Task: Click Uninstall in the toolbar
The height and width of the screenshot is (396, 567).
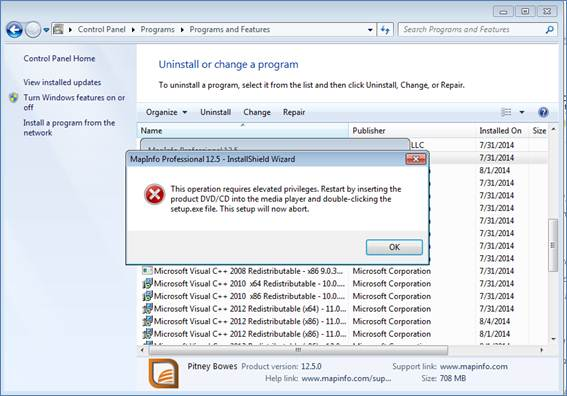Action: (x=216, y=112)
